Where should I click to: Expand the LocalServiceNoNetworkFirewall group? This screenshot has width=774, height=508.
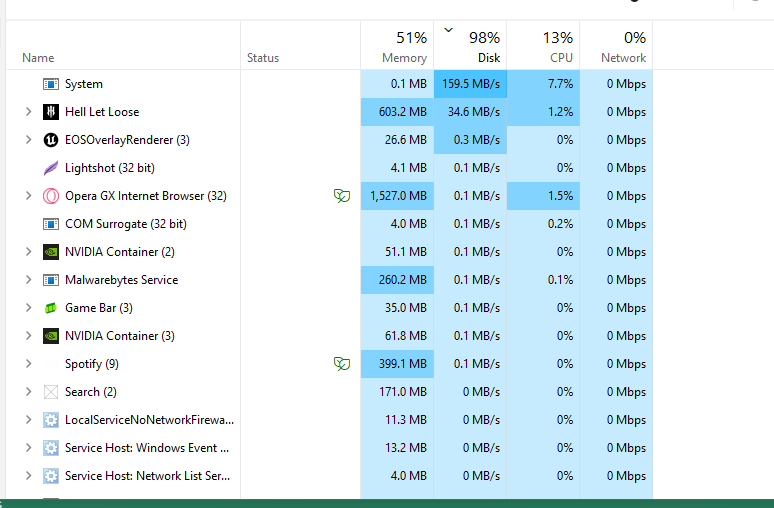[x=29, y=420]
